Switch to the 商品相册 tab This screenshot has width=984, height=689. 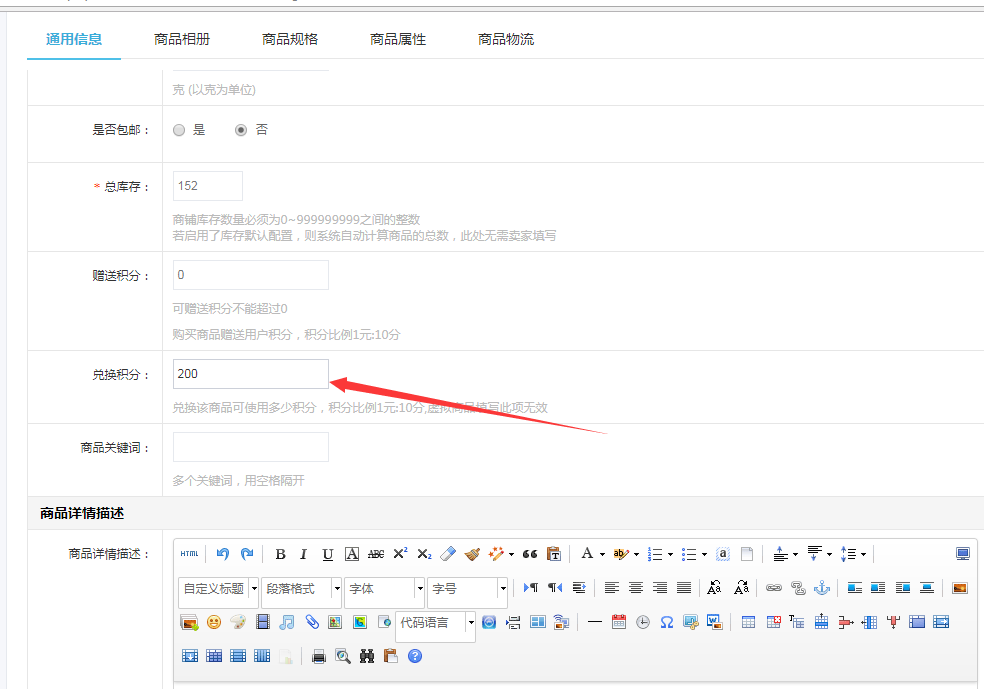[182, 39]
